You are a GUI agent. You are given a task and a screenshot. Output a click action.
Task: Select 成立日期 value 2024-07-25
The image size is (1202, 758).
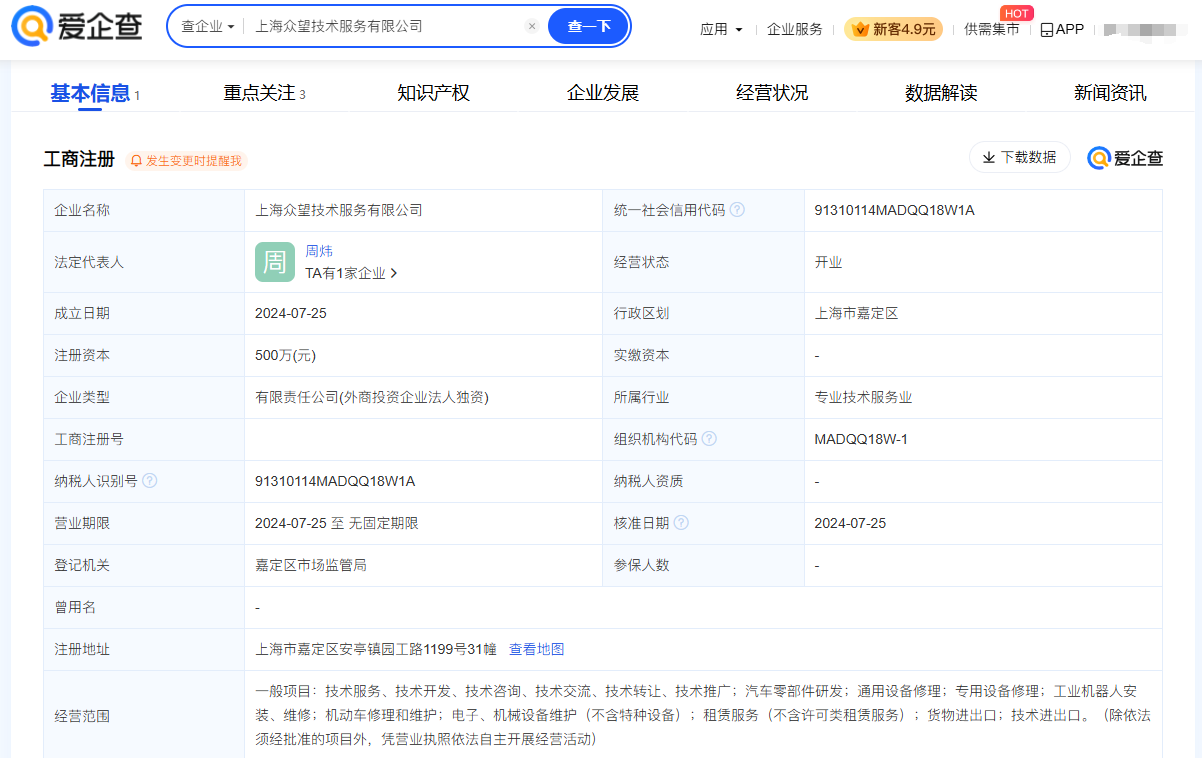coord(291,313)
